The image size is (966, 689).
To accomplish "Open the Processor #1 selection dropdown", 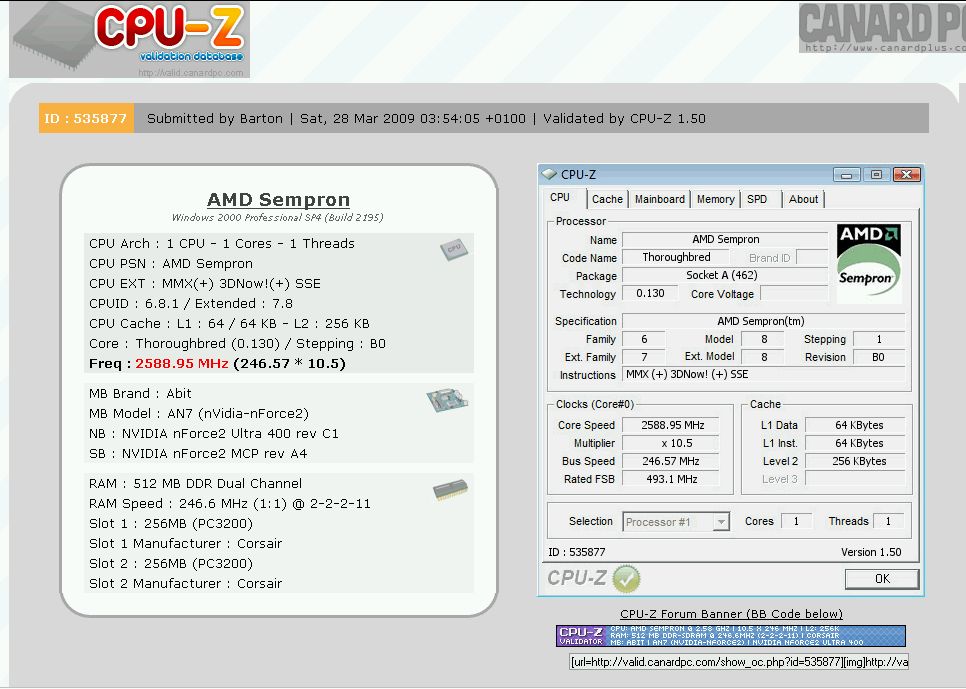I will point(676,522).
